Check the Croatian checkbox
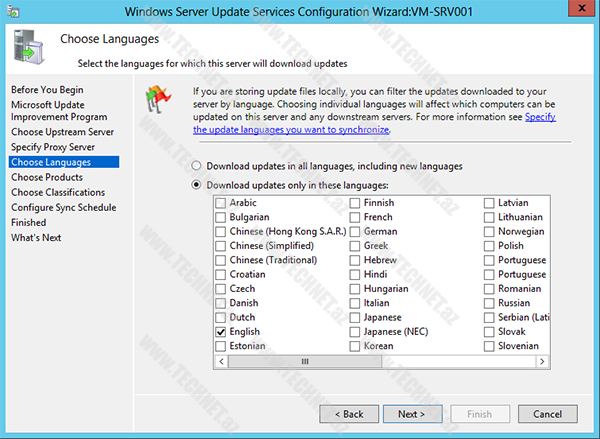600x439 pixels. click(220, 274)
